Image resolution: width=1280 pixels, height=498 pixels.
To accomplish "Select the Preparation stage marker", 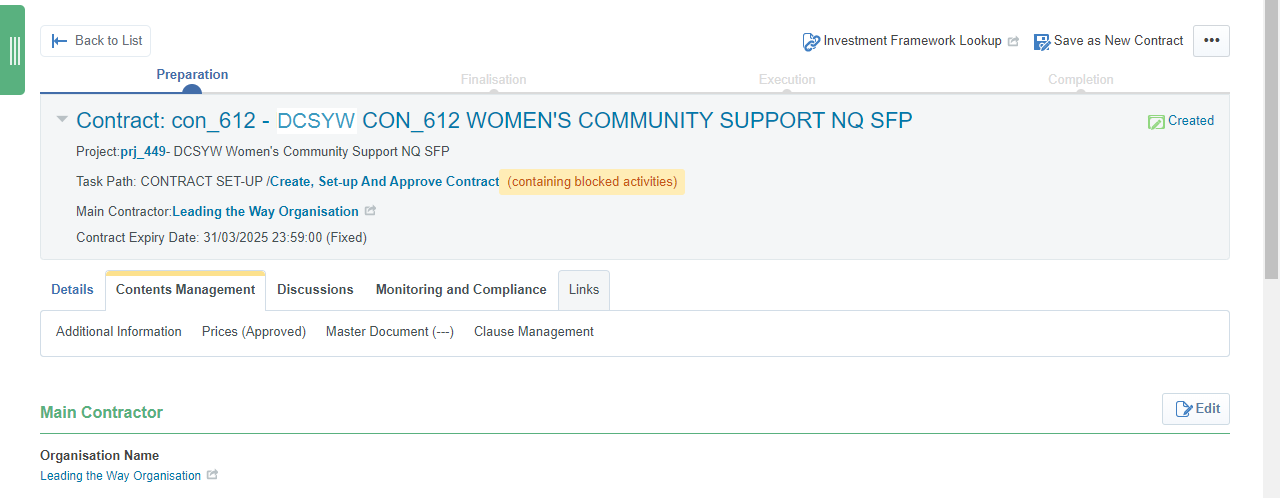I will pos(192,90).
